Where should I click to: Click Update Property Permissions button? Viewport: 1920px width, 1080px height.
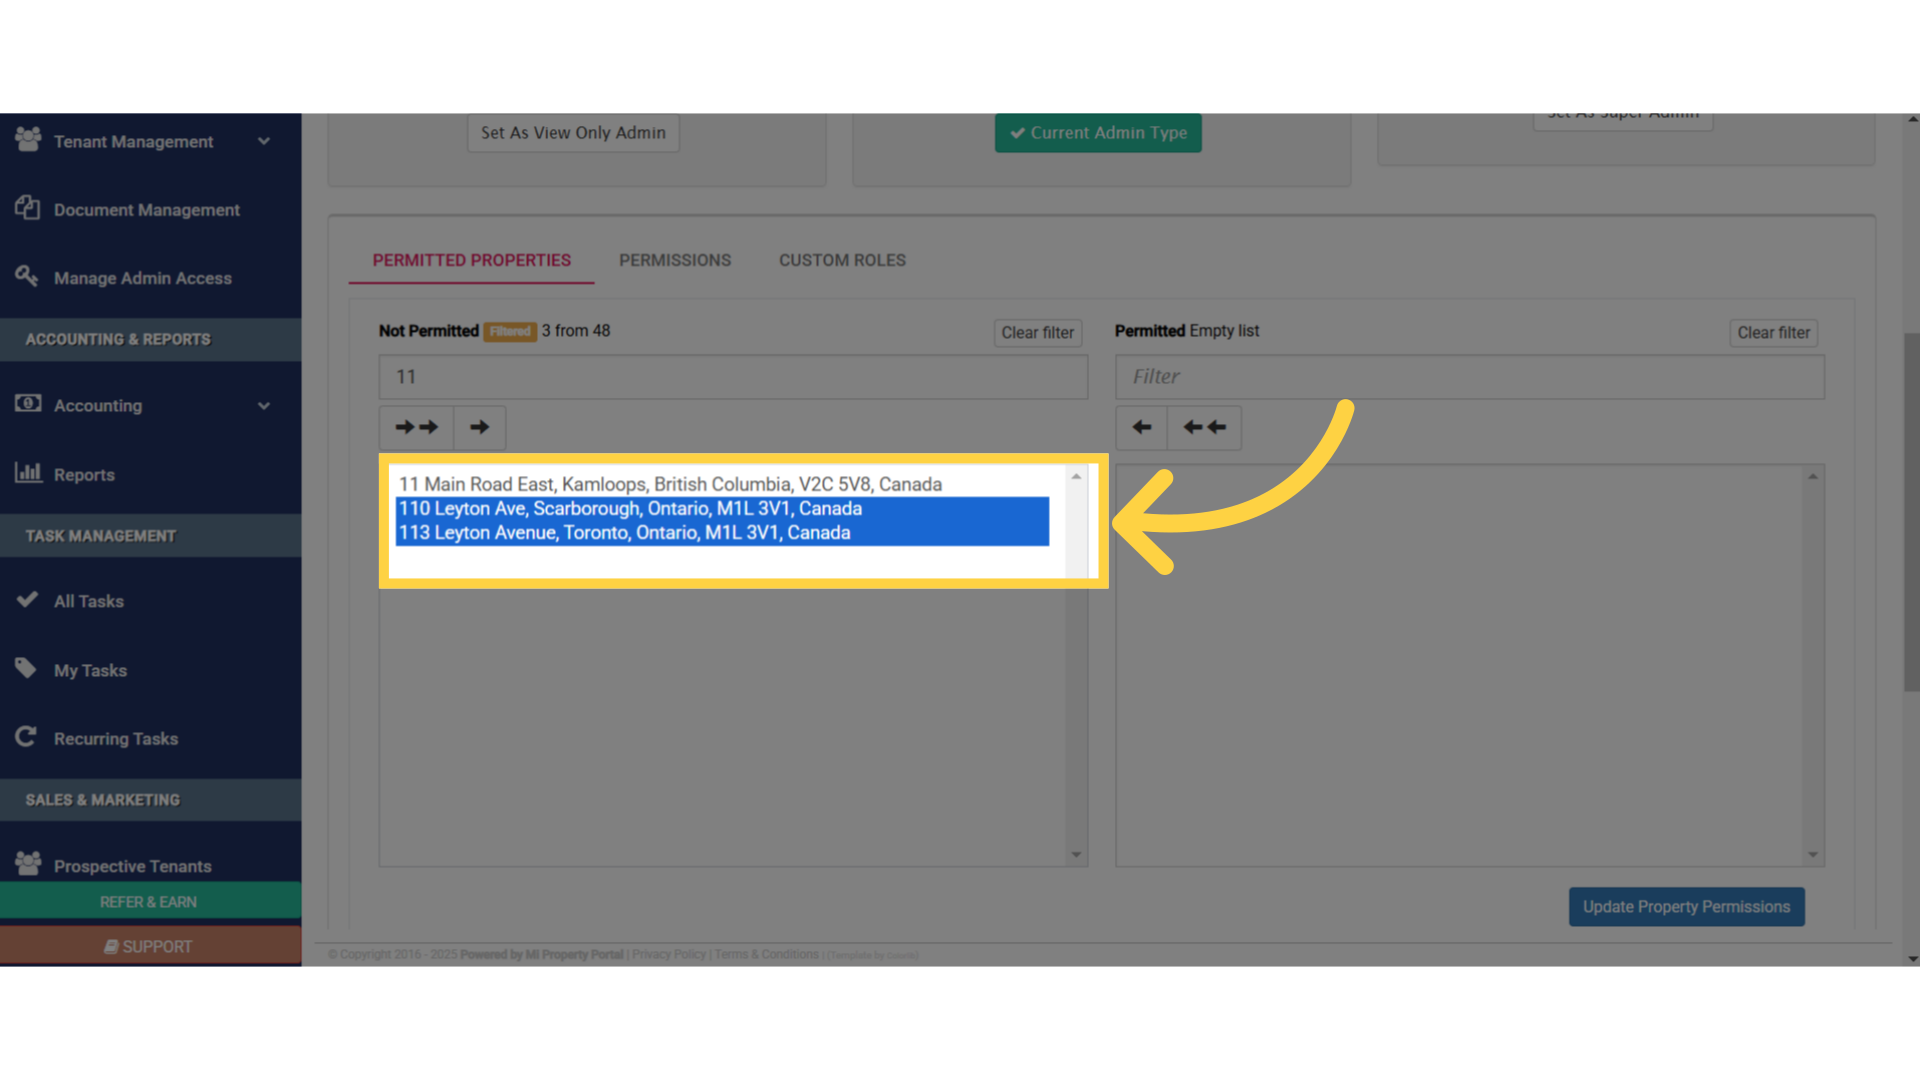click(1686, 907)
